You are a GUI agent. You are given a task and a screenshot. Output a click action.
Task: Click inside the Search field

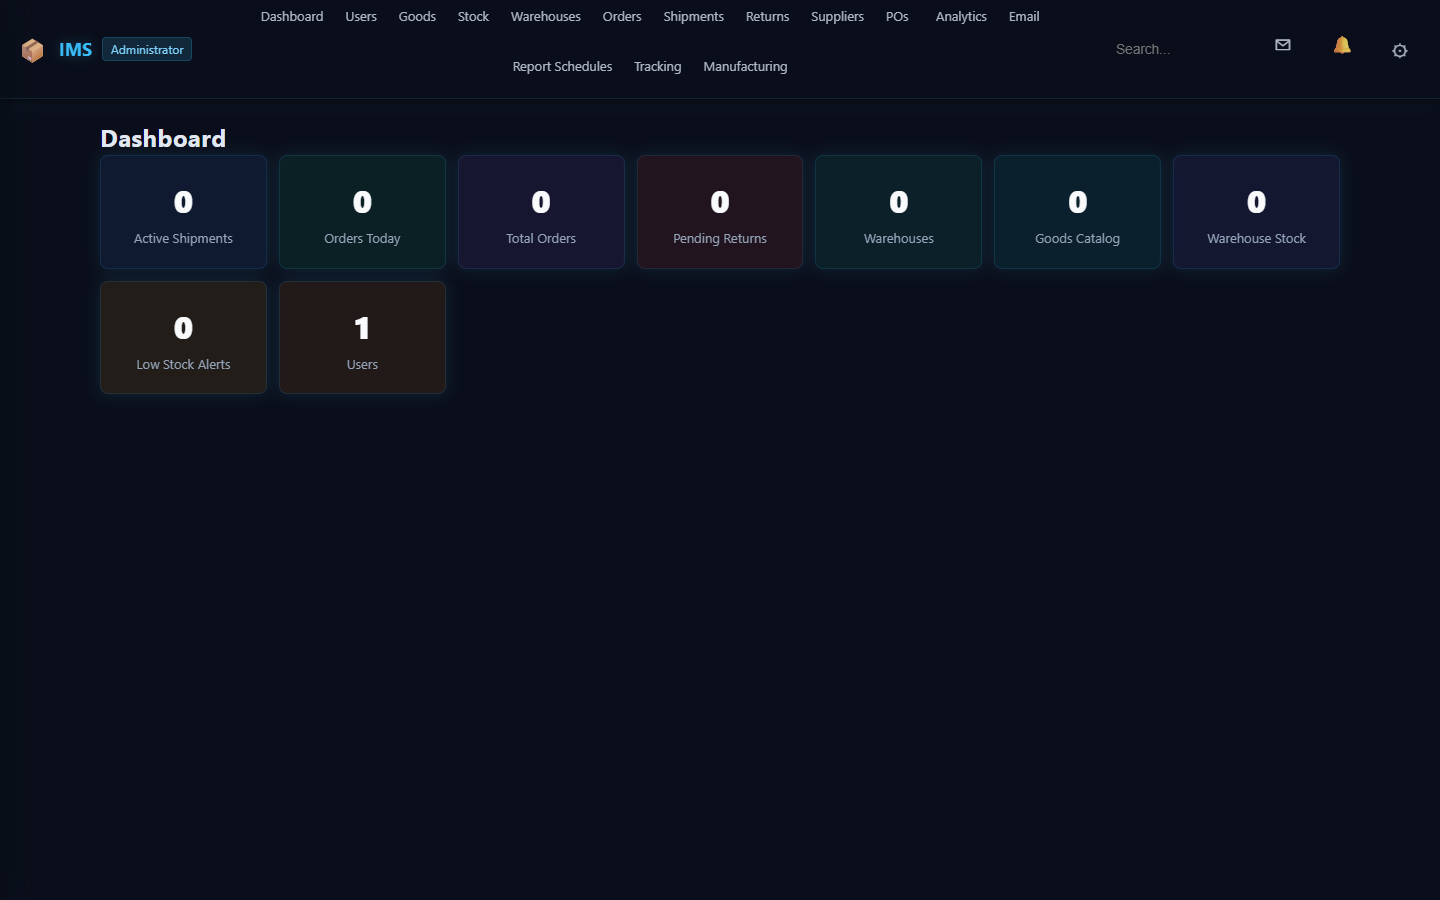click(1180, 48)
